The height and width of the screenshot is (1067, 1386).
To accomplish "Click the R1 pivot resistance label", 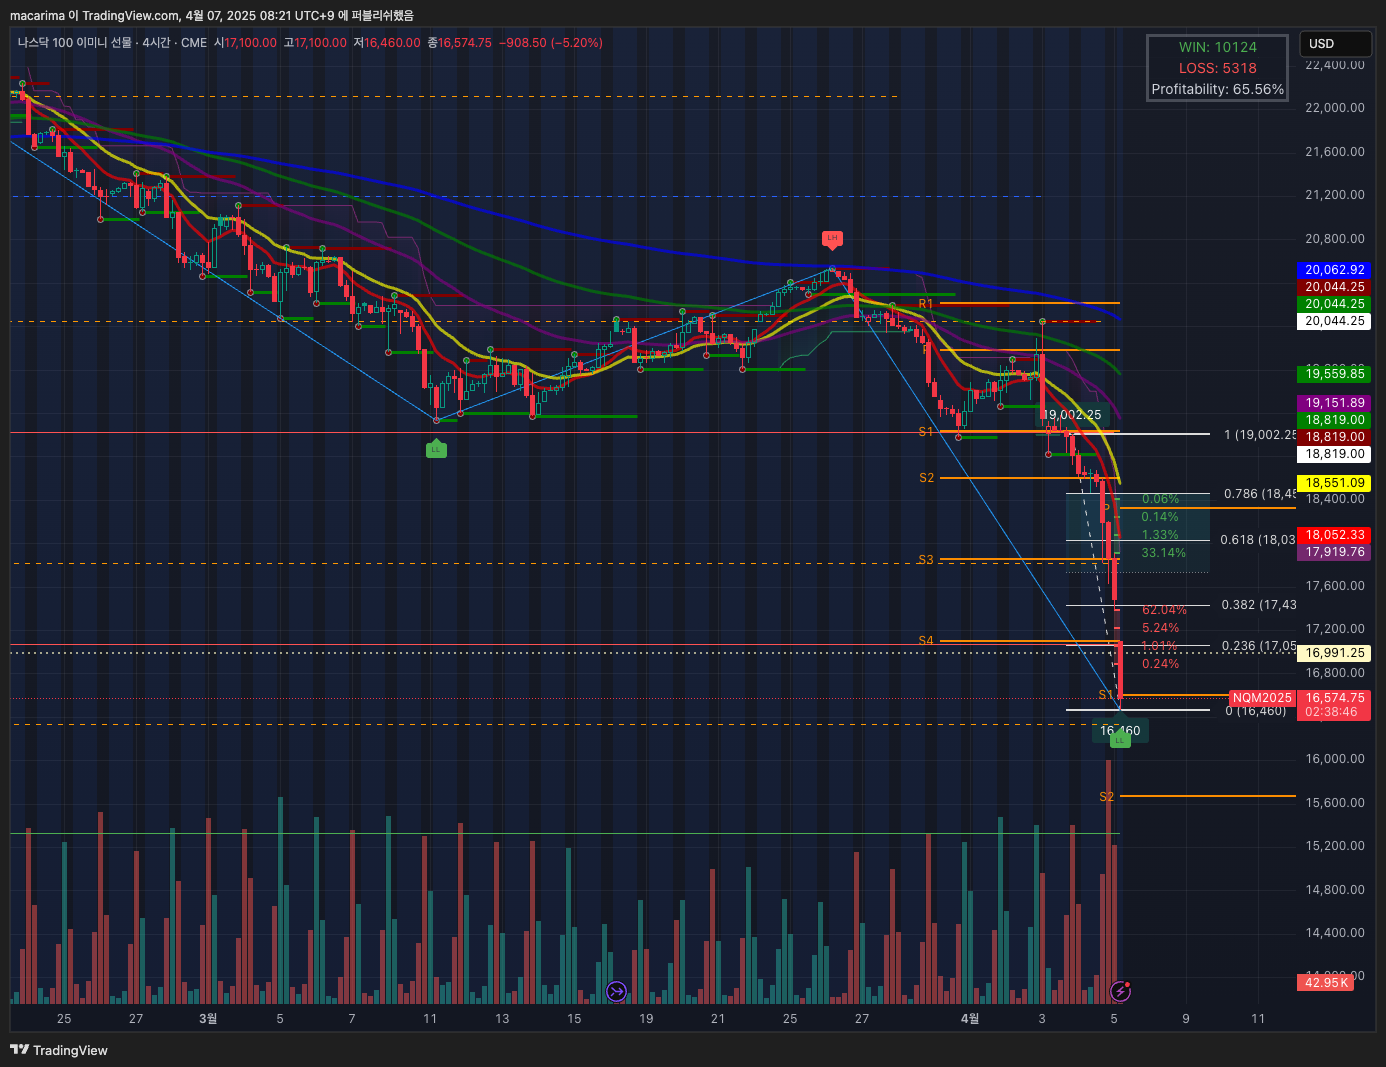I will pyautogui.click(x=925, y=304).
